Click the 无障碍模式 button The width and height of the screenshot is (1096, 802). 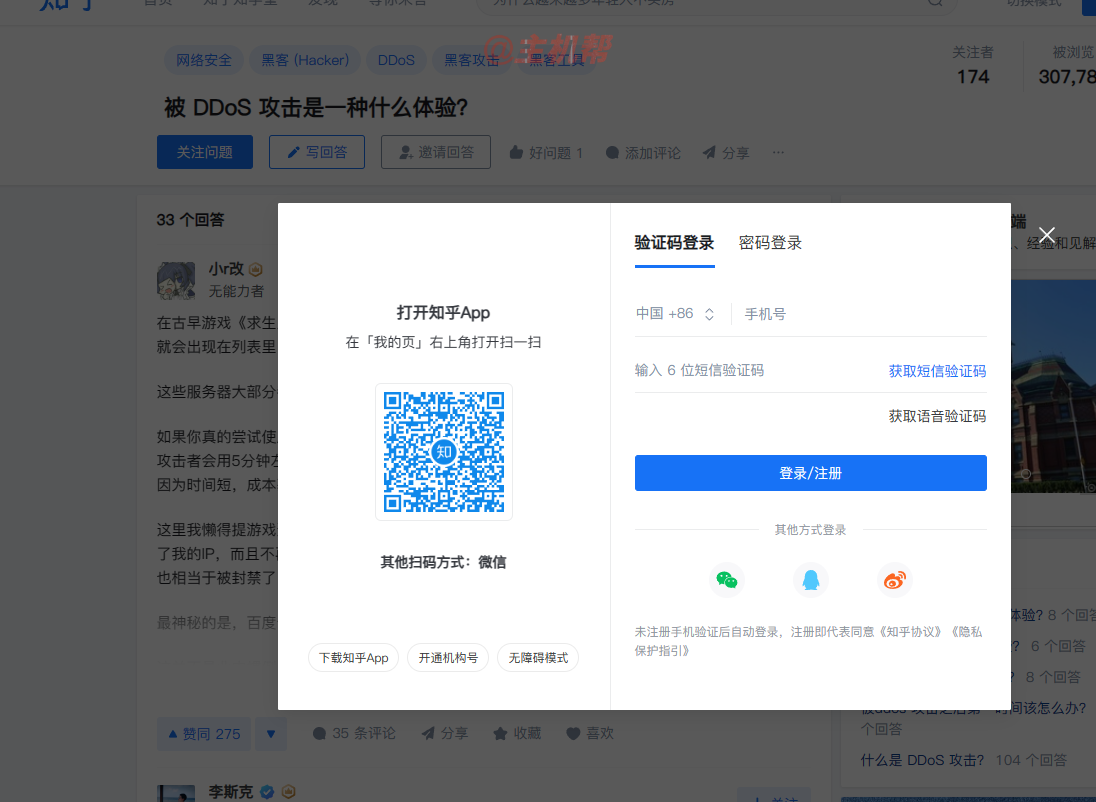click(538, 658)
